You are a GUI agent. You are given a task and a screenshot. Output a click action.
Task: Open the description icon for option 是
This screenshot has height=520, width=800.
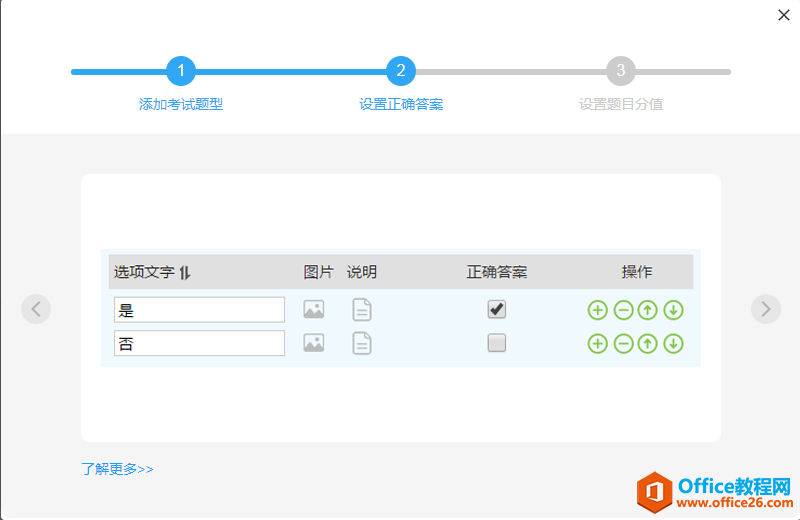point(362,310)
